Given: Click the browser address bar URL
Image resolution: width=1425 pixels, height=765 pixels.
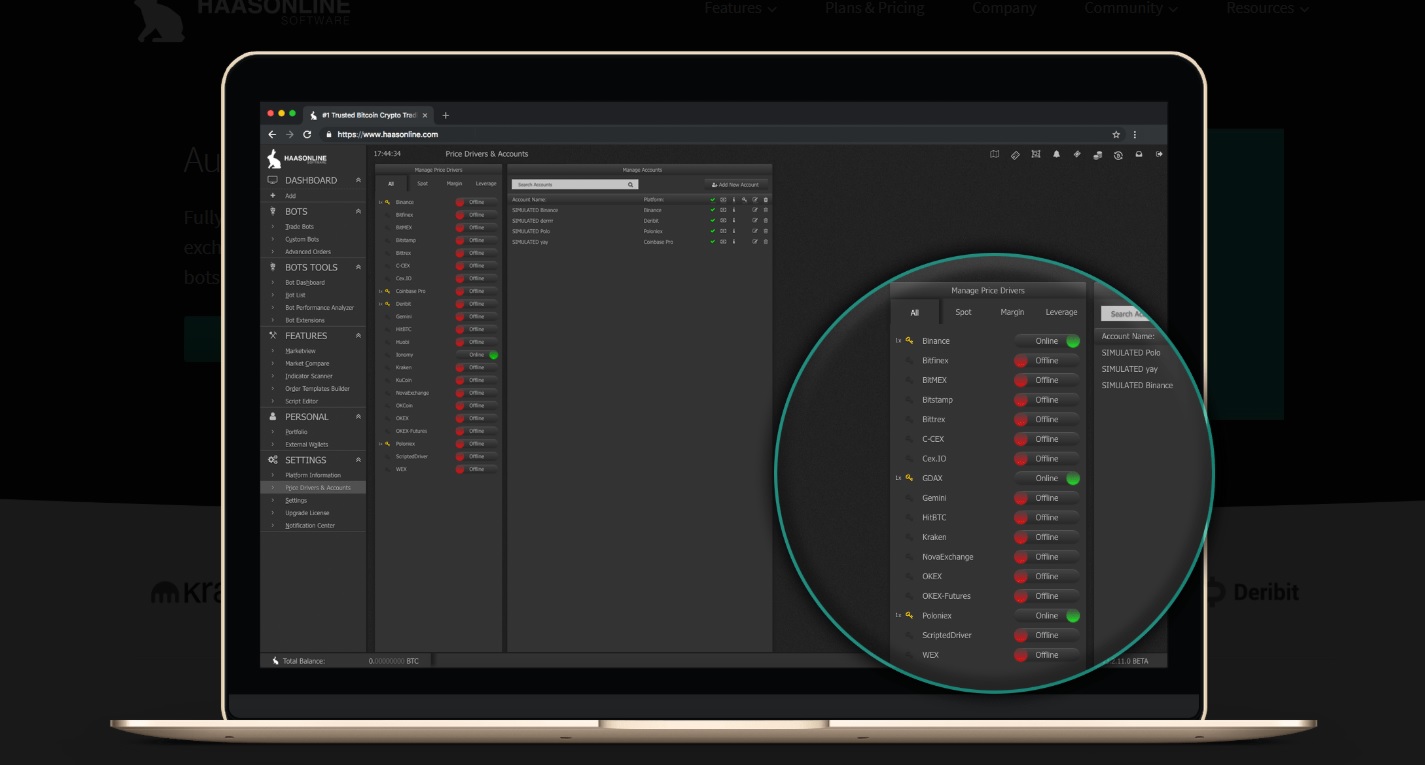Looking at the screenshot, I should (388, 134).
